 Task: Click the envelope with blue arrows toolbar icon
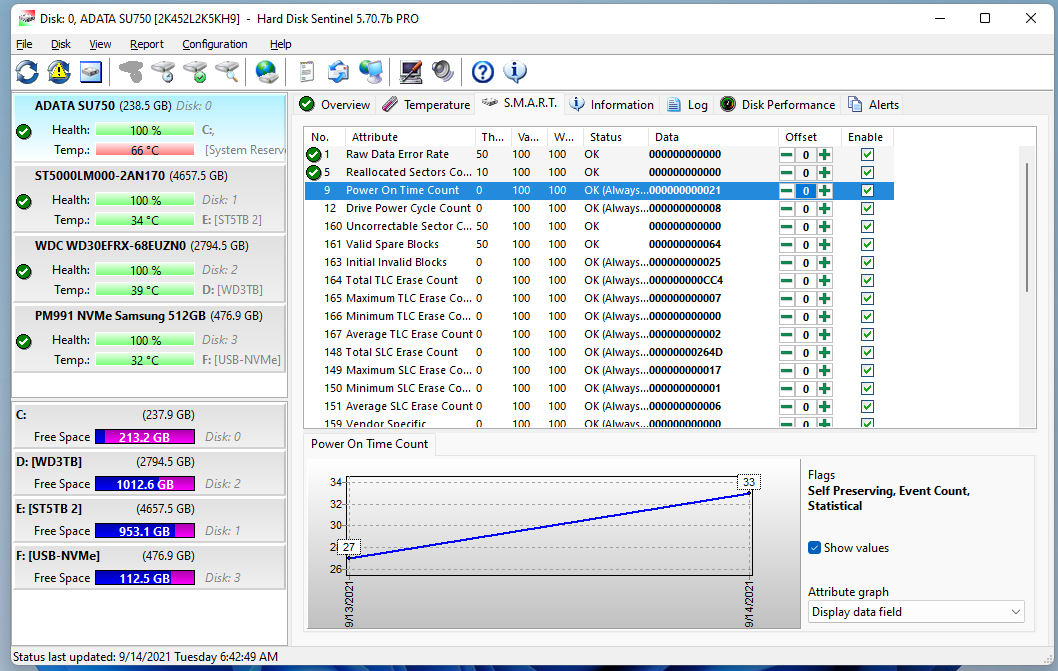tap(338, 72)
